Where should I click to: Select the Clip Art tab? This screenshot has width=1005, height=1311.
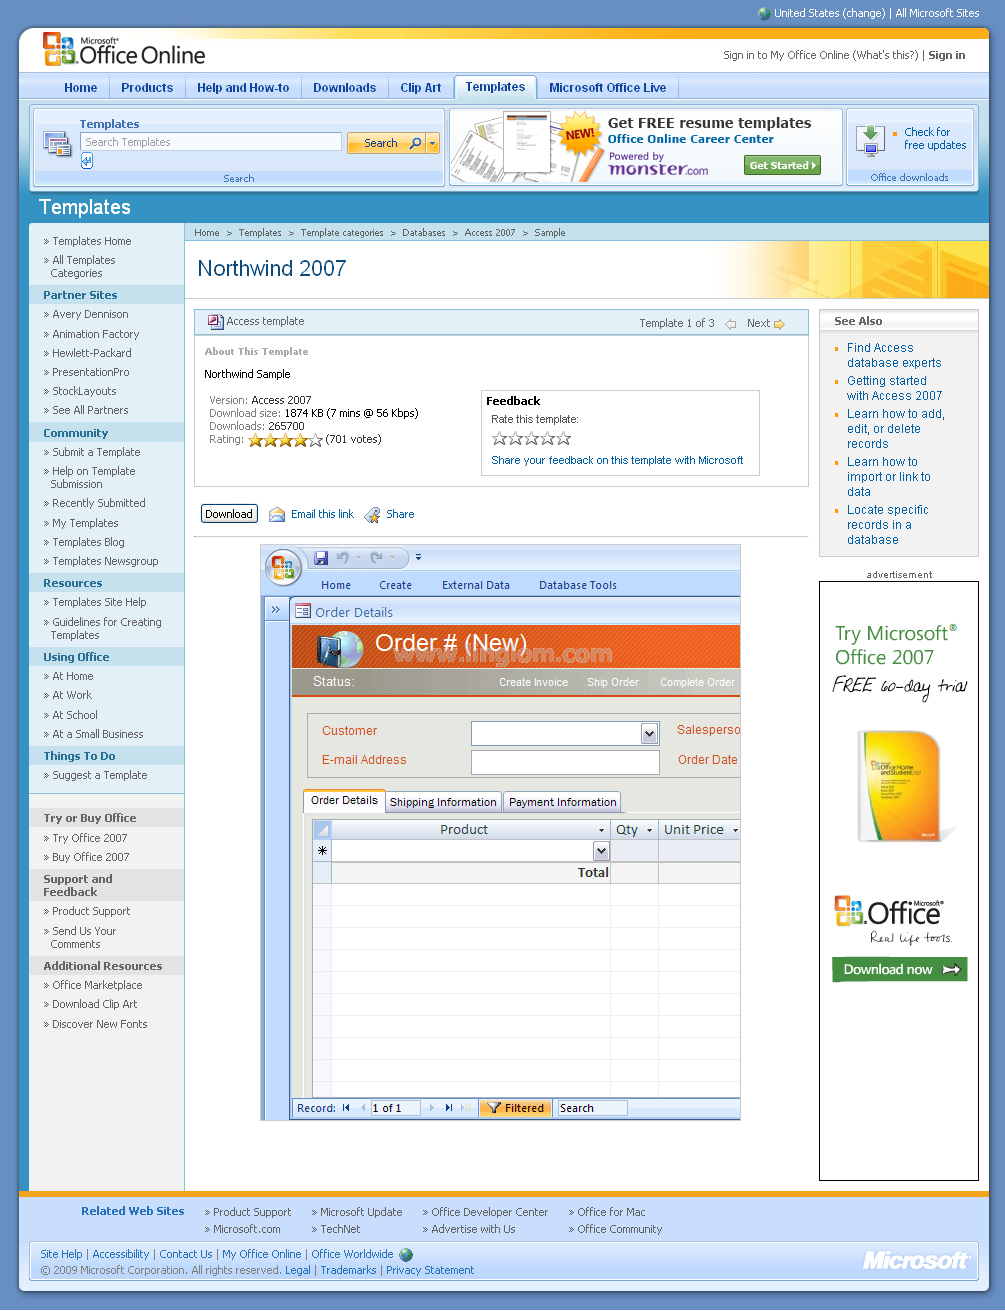pos(421,88)
